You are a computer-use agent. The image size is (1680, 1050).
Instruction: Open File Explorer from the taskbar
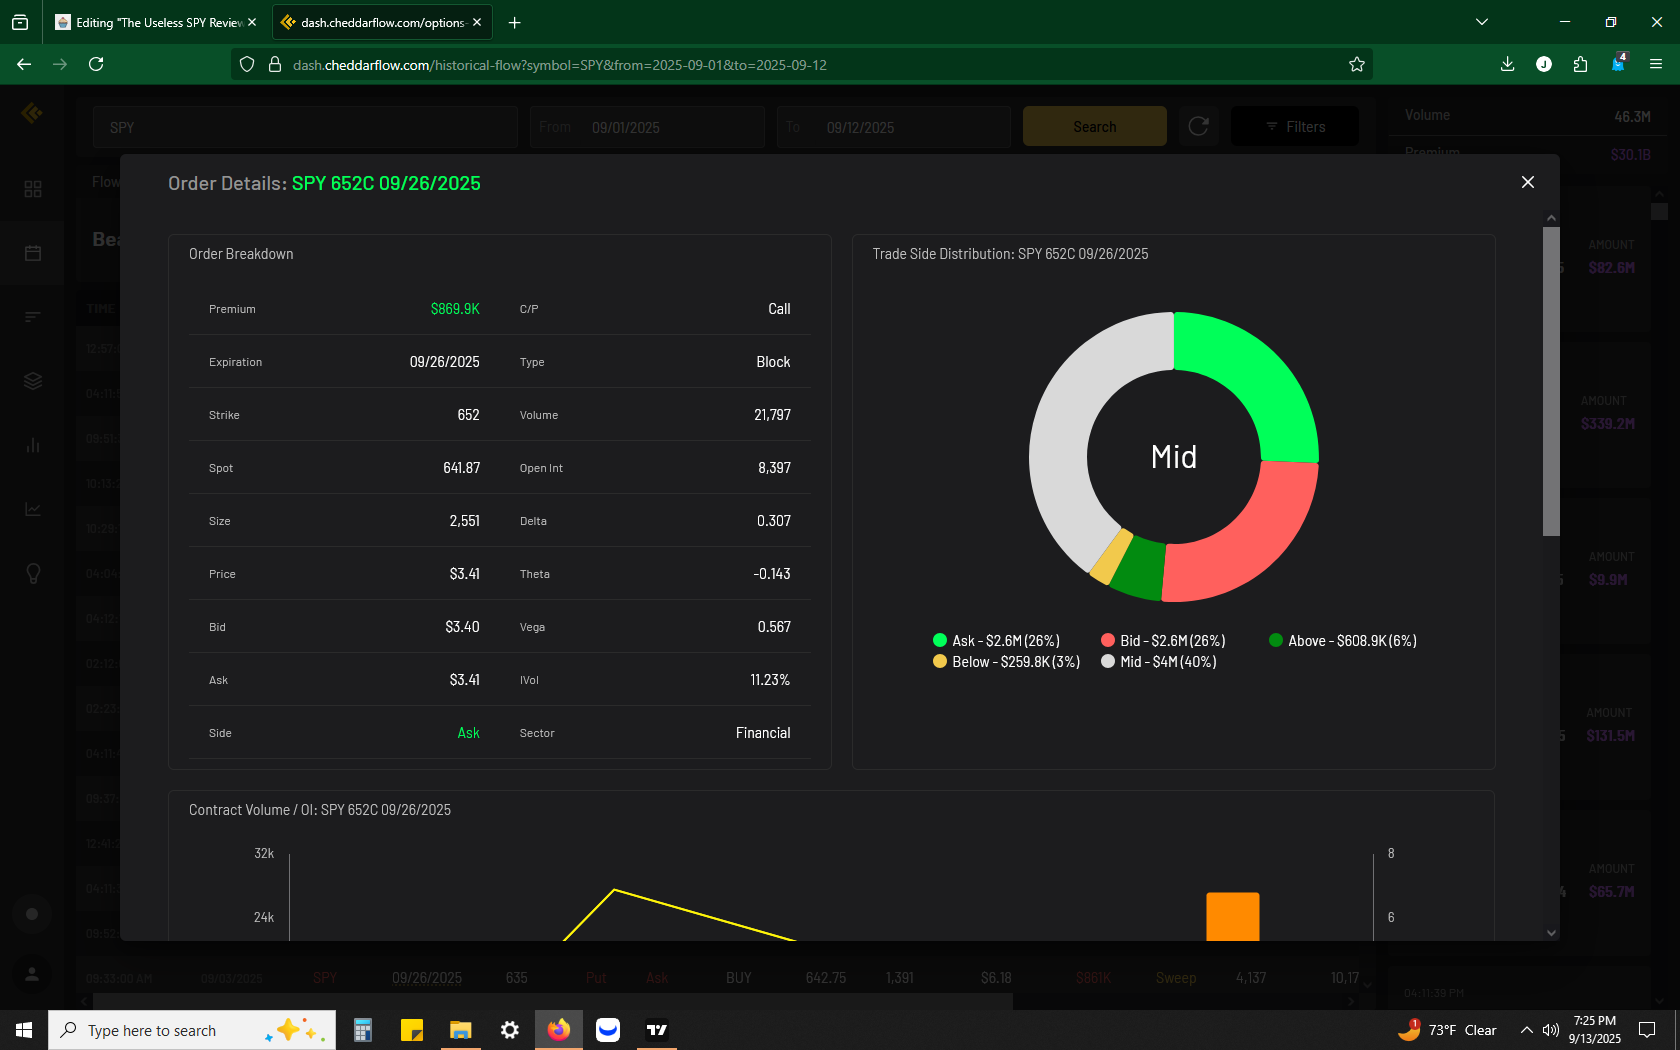[460, 1030]
